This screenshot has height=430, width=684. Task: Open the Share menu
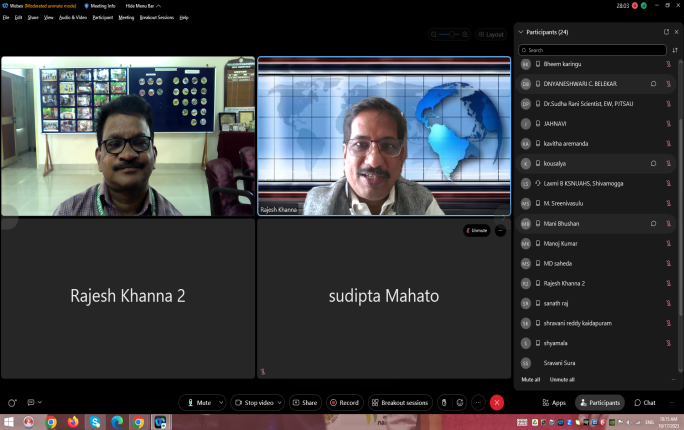click(x=33, y=17)
